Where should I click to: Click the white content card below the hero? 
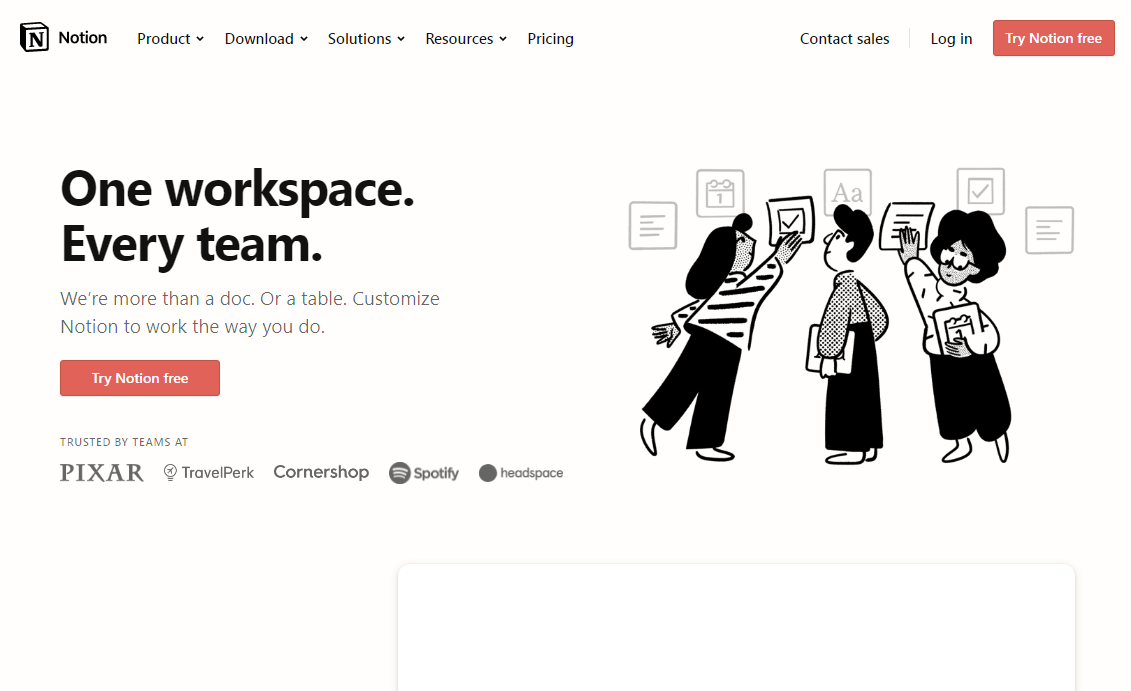click(x=736, y=628)
